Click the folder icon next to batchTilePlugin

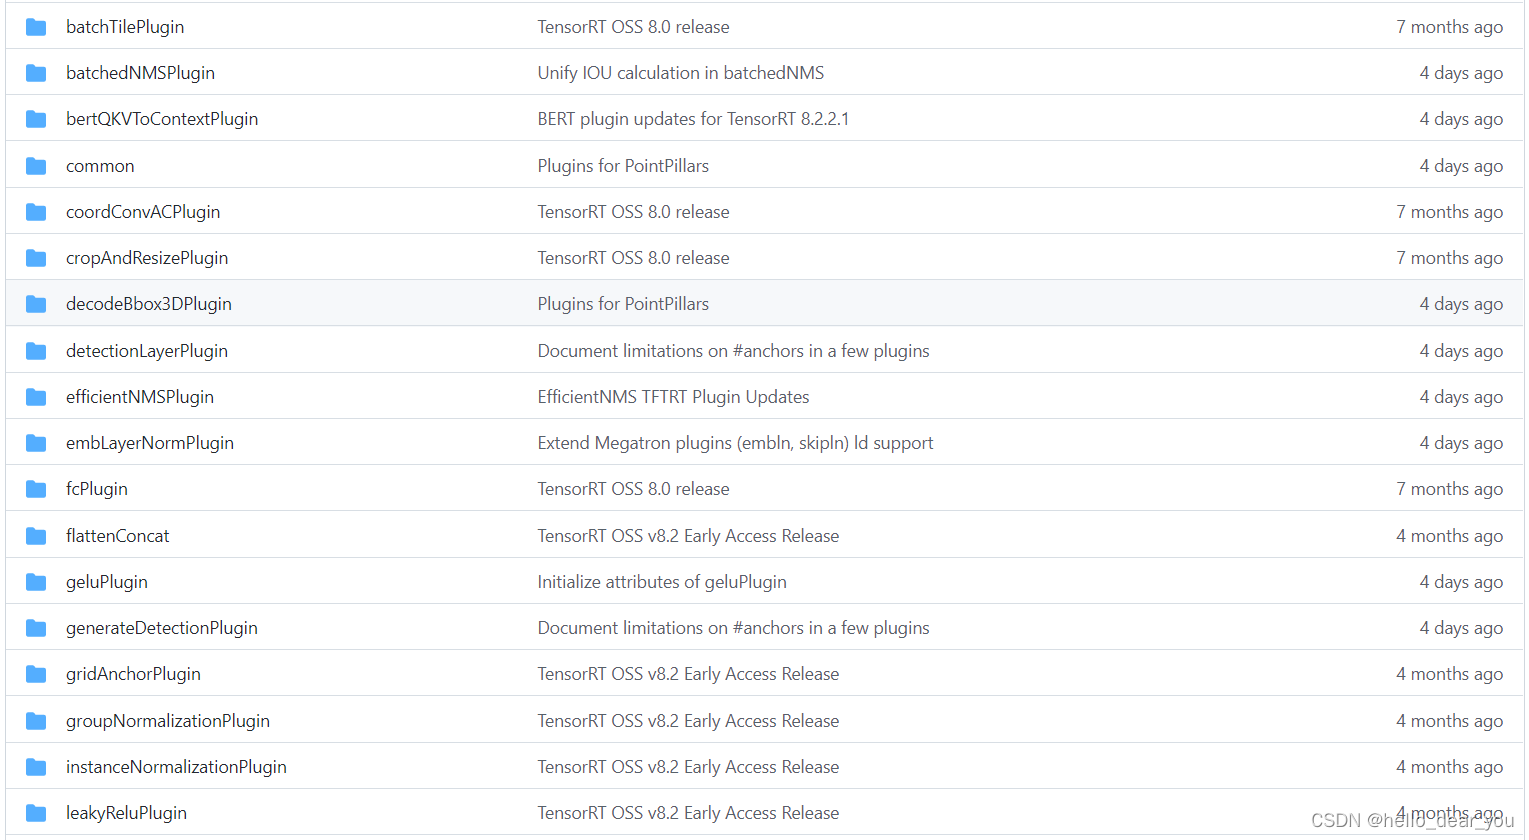tap(36, 26)
